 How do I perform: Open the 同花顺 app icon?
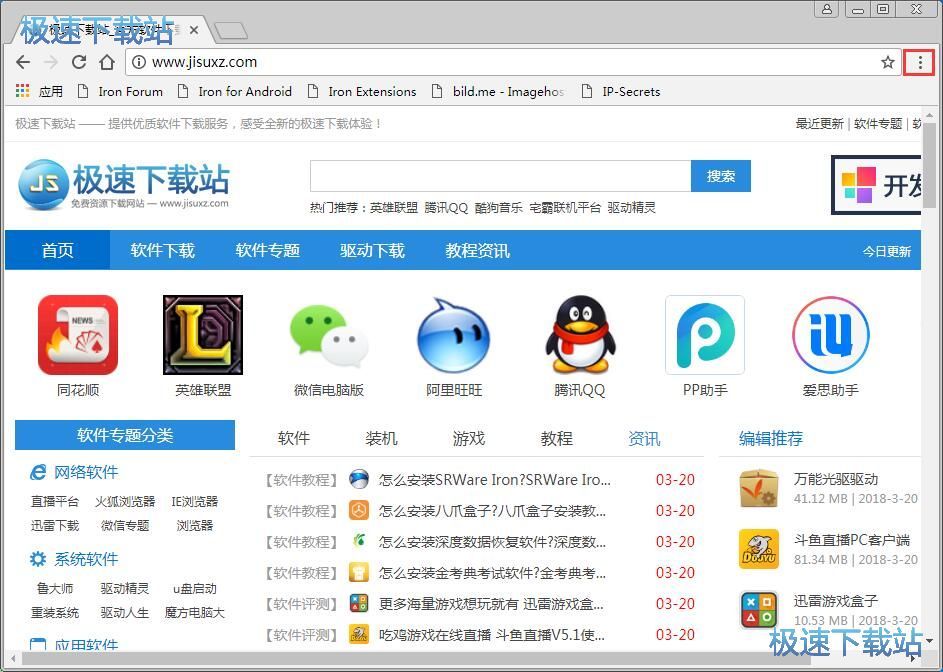click(78, 335)
